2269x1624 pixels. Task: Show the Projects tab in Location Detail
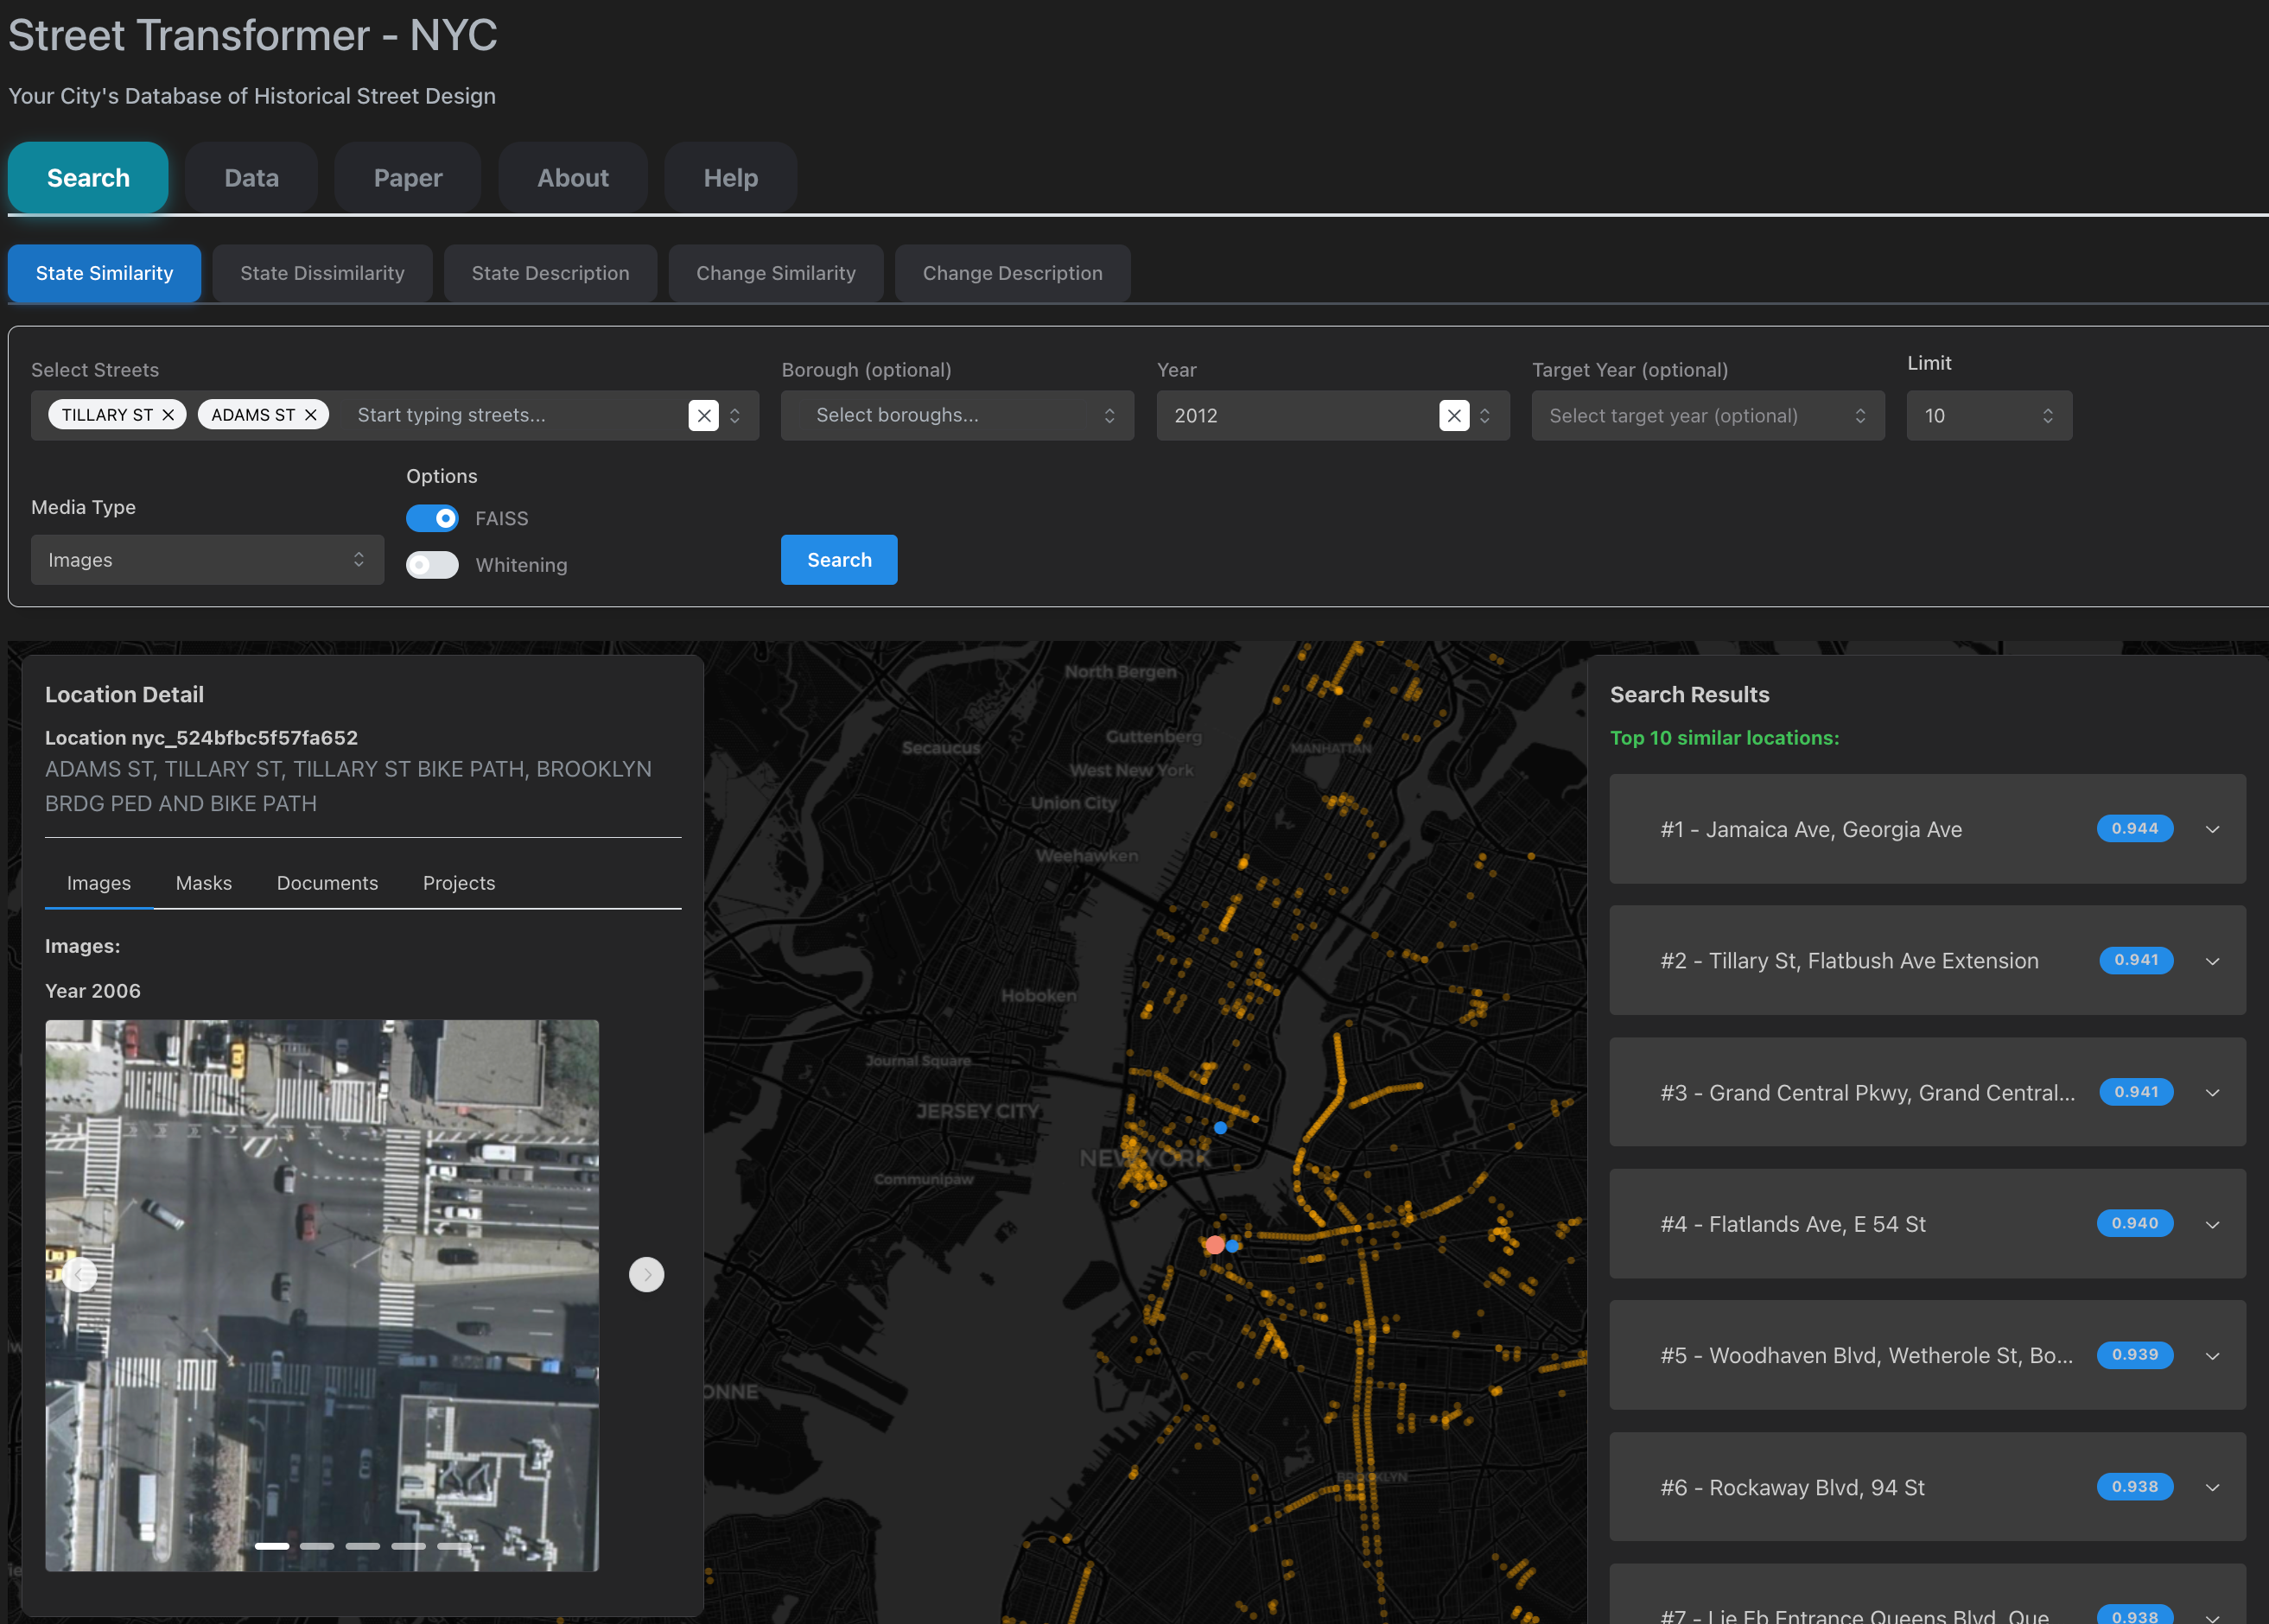click(459, 883)
